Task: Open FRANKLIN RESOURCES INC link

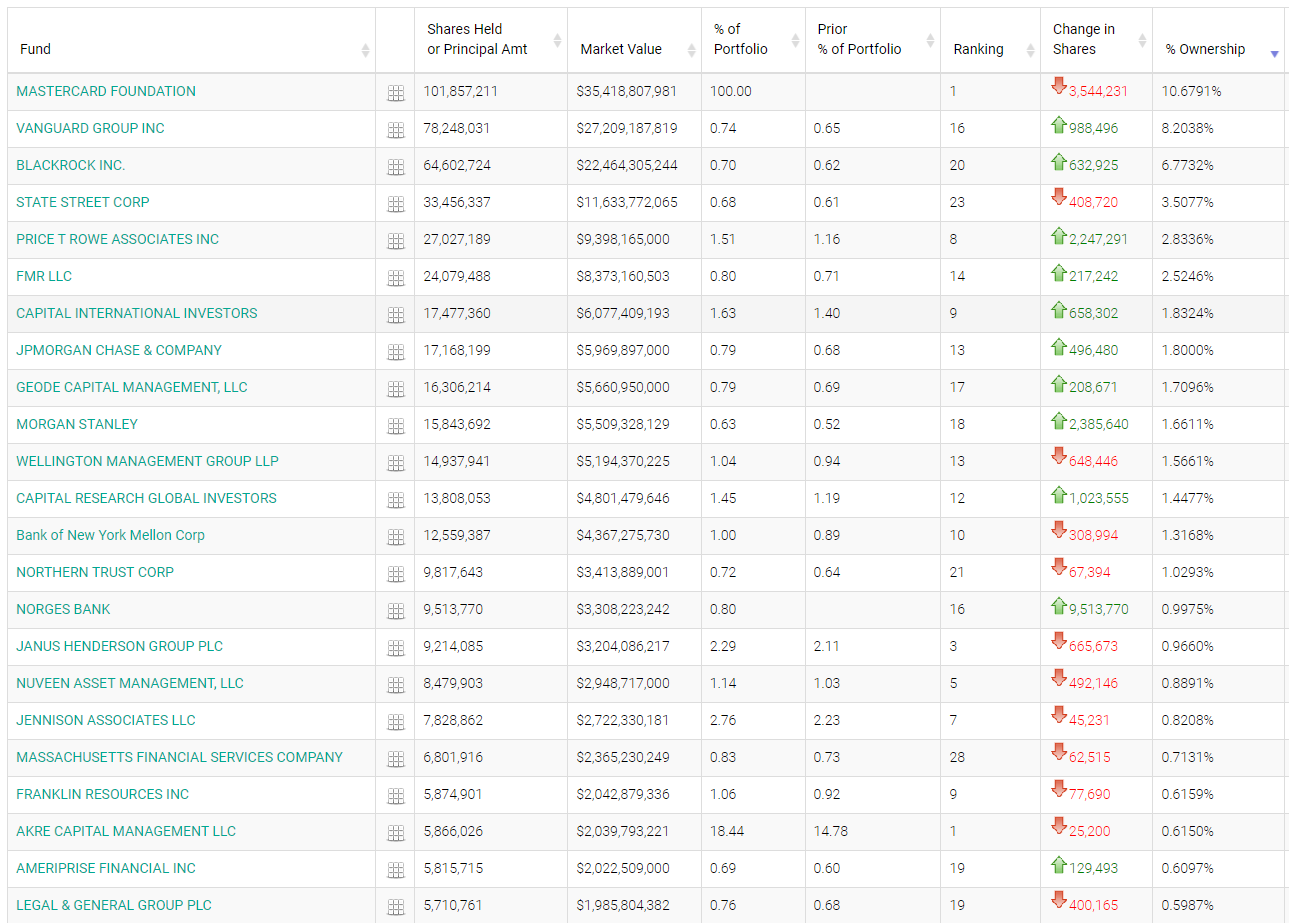Action: point(102,794)
